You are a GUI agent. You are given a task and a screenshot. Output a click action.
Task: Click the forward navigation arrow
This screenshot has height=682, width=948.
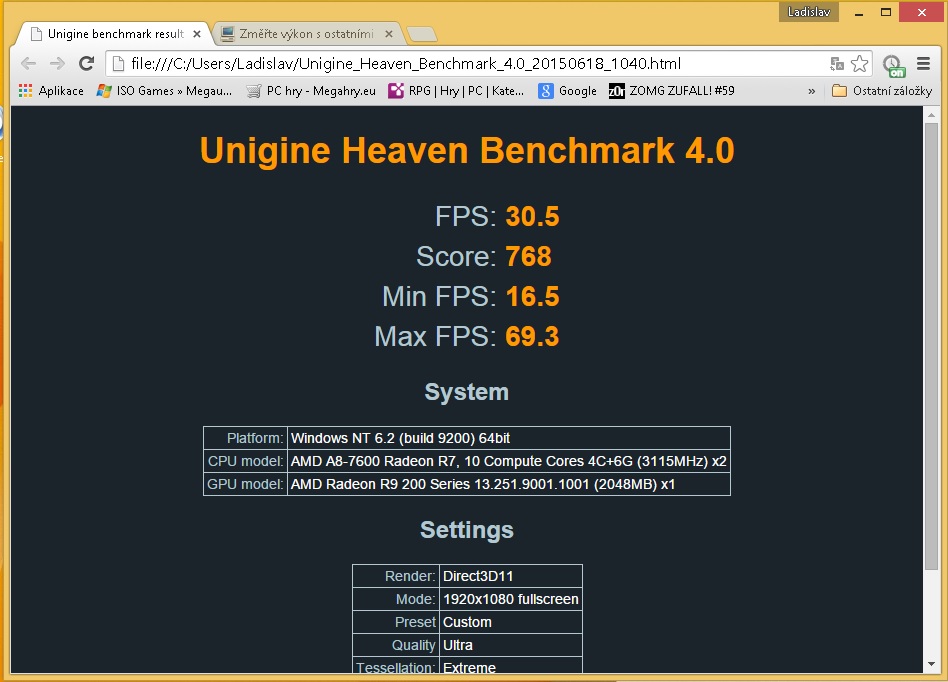click(x=57, y=63)
